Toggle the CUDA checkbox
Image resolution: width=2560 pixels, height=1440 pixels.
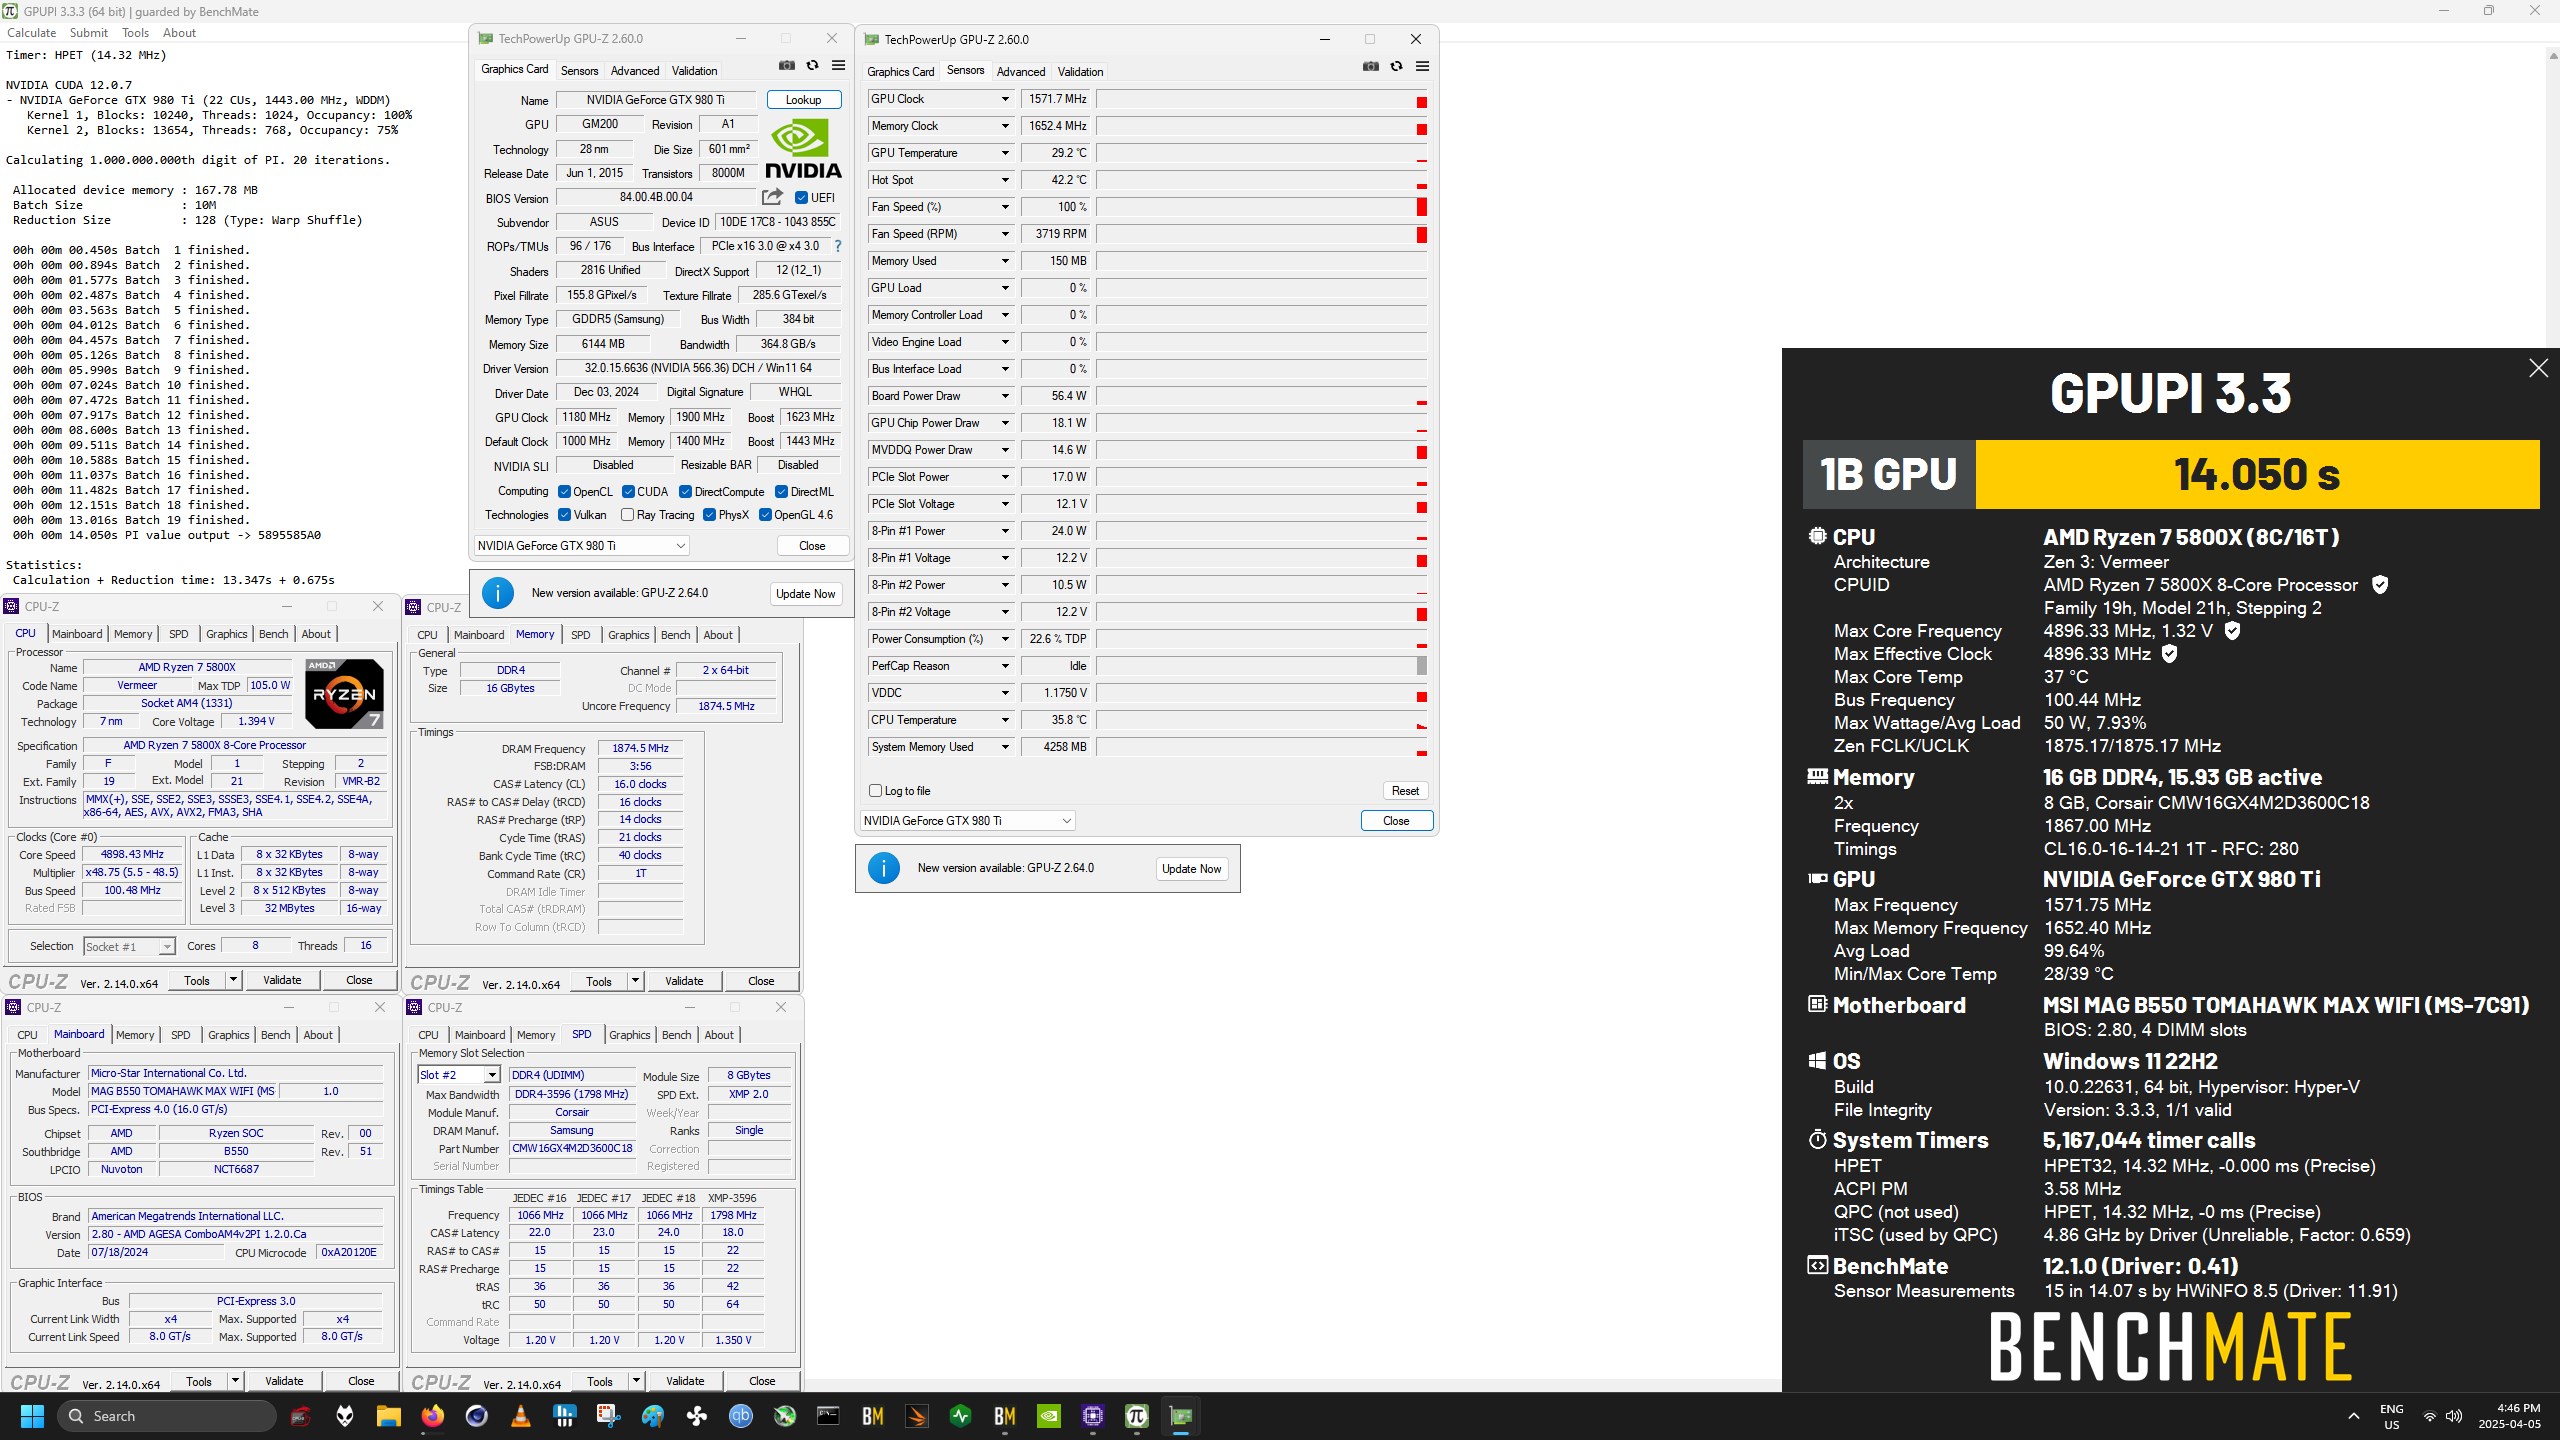[628, 492]
